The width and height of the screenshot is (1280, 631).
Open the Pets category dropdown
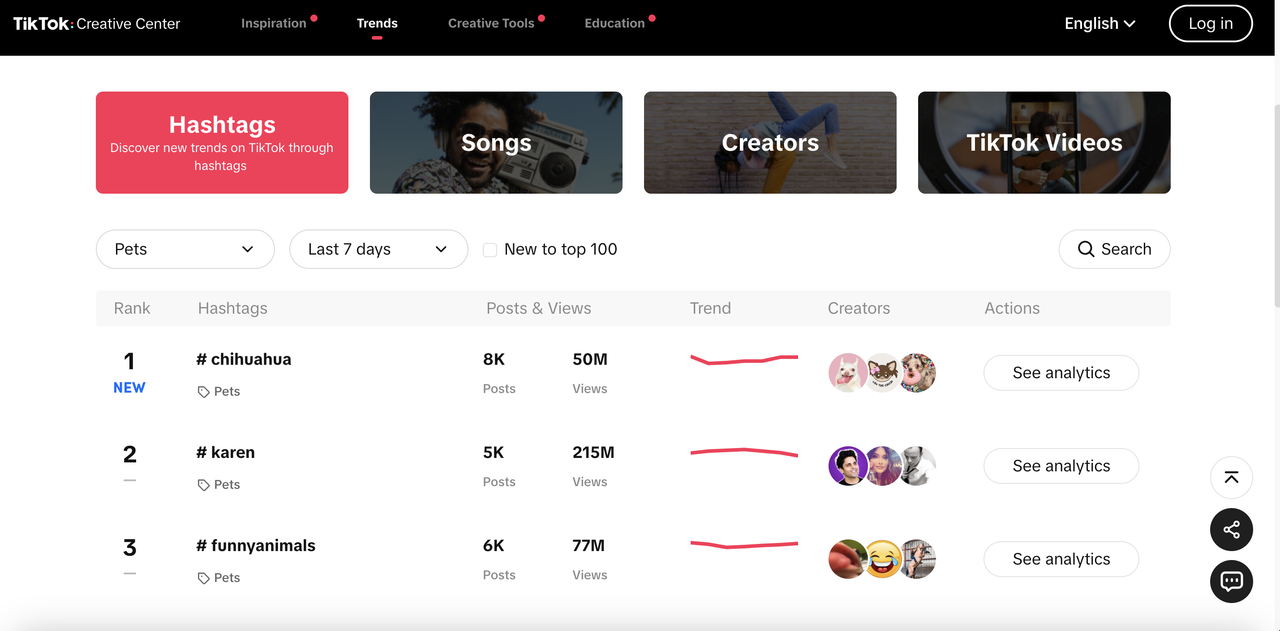185,249
